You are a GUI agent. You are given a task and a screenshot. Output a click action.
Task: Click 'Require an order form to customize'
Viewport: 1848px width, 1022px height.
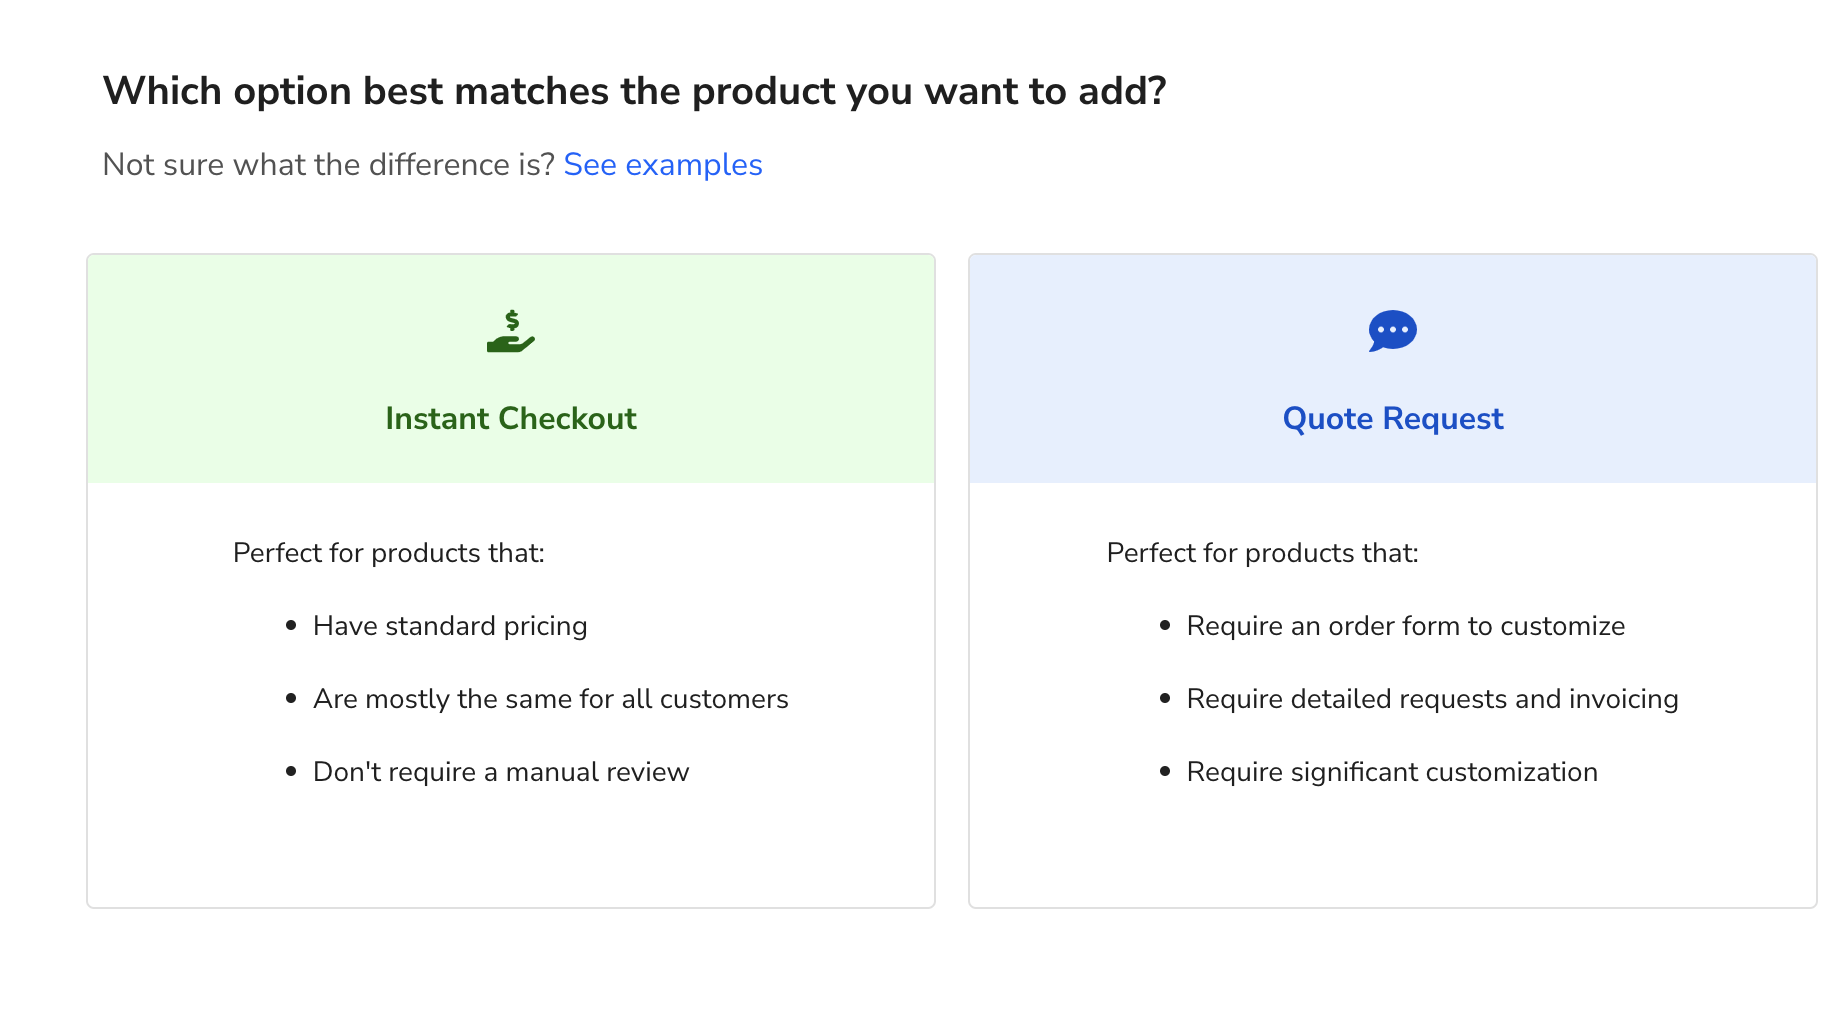pos(1406,626)
